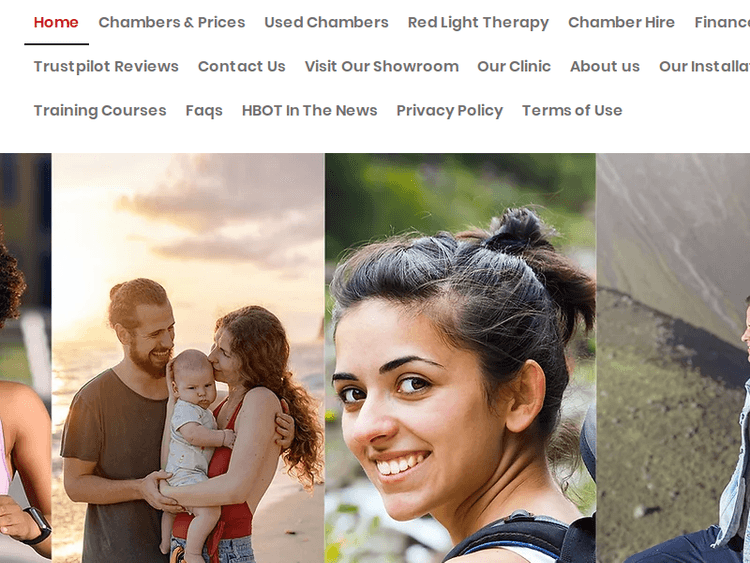Open the Home menu item
This screenshot has width=750, height=563.
pos(56,22)
